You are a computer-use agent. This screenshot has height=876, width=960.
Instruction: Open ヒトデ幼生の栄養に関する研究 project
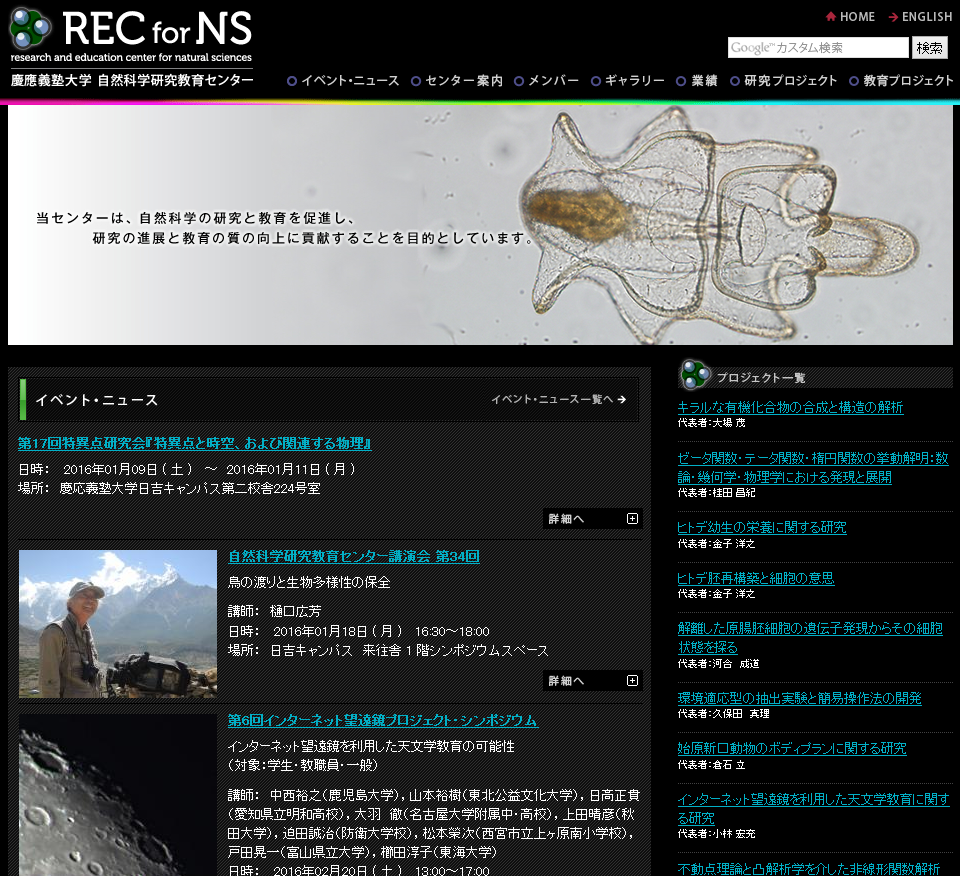point(762,528)
